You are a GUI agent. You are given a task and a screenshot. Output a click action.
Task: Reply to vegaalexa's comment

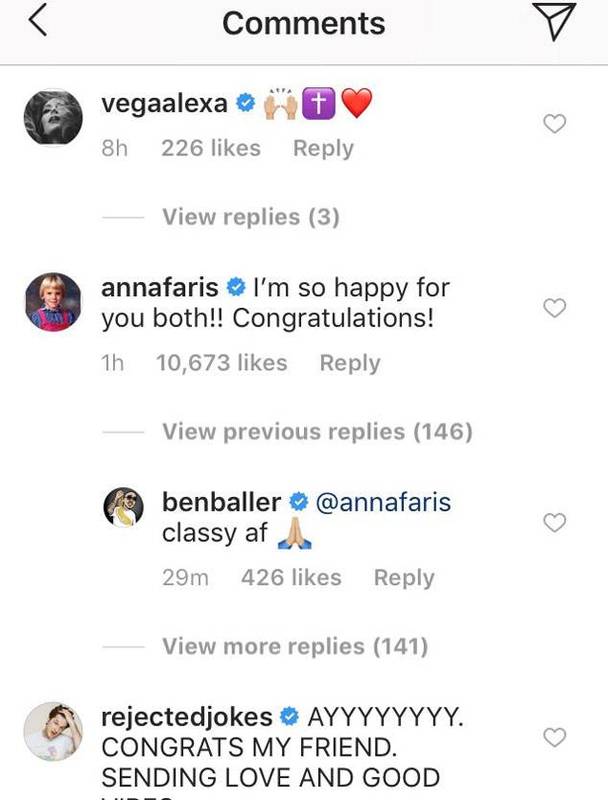pos(323,148)
